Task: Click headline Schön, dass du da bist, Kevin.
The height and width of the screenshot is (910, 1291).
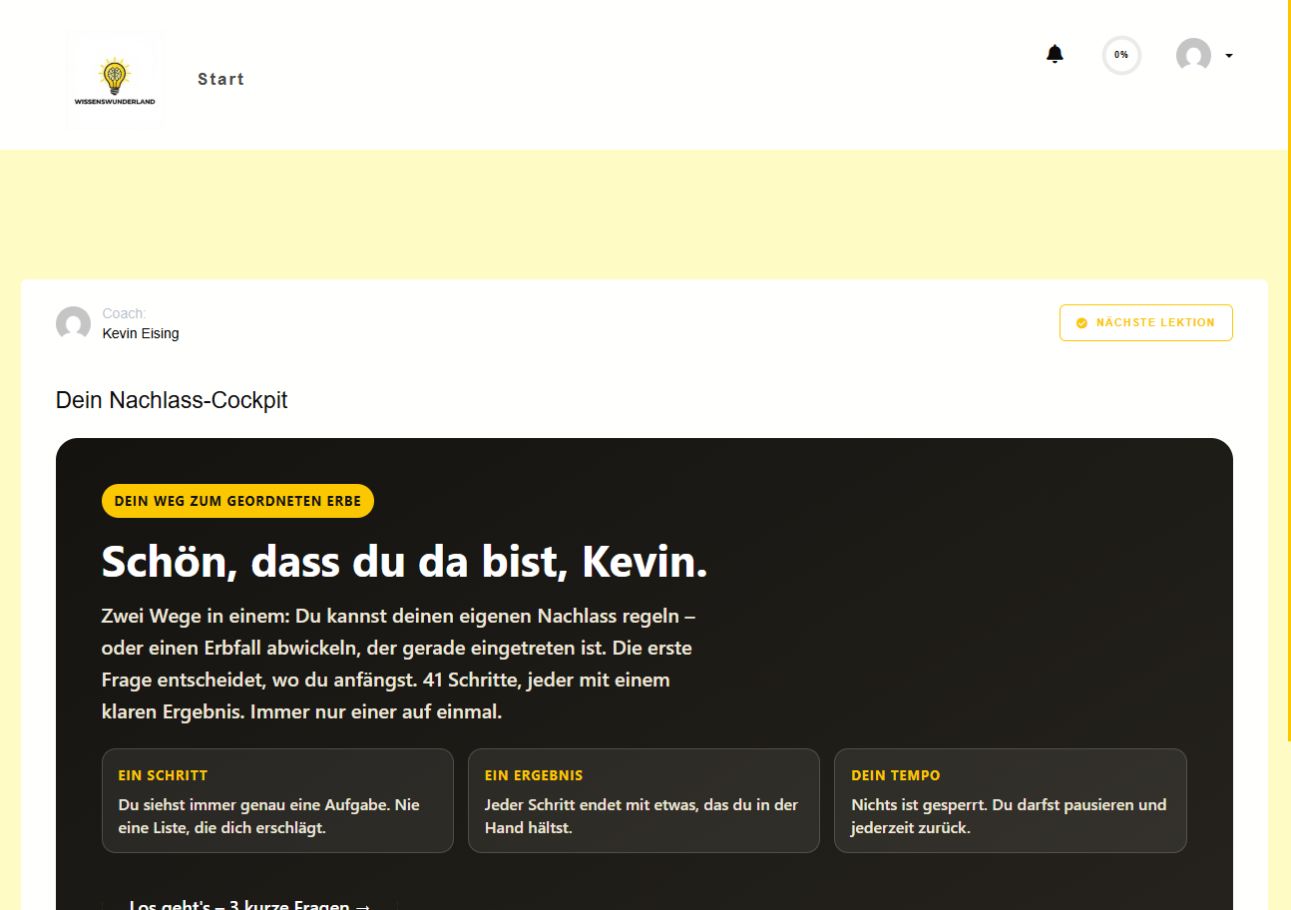Action: pyautogui.click(x=405, y=563)
